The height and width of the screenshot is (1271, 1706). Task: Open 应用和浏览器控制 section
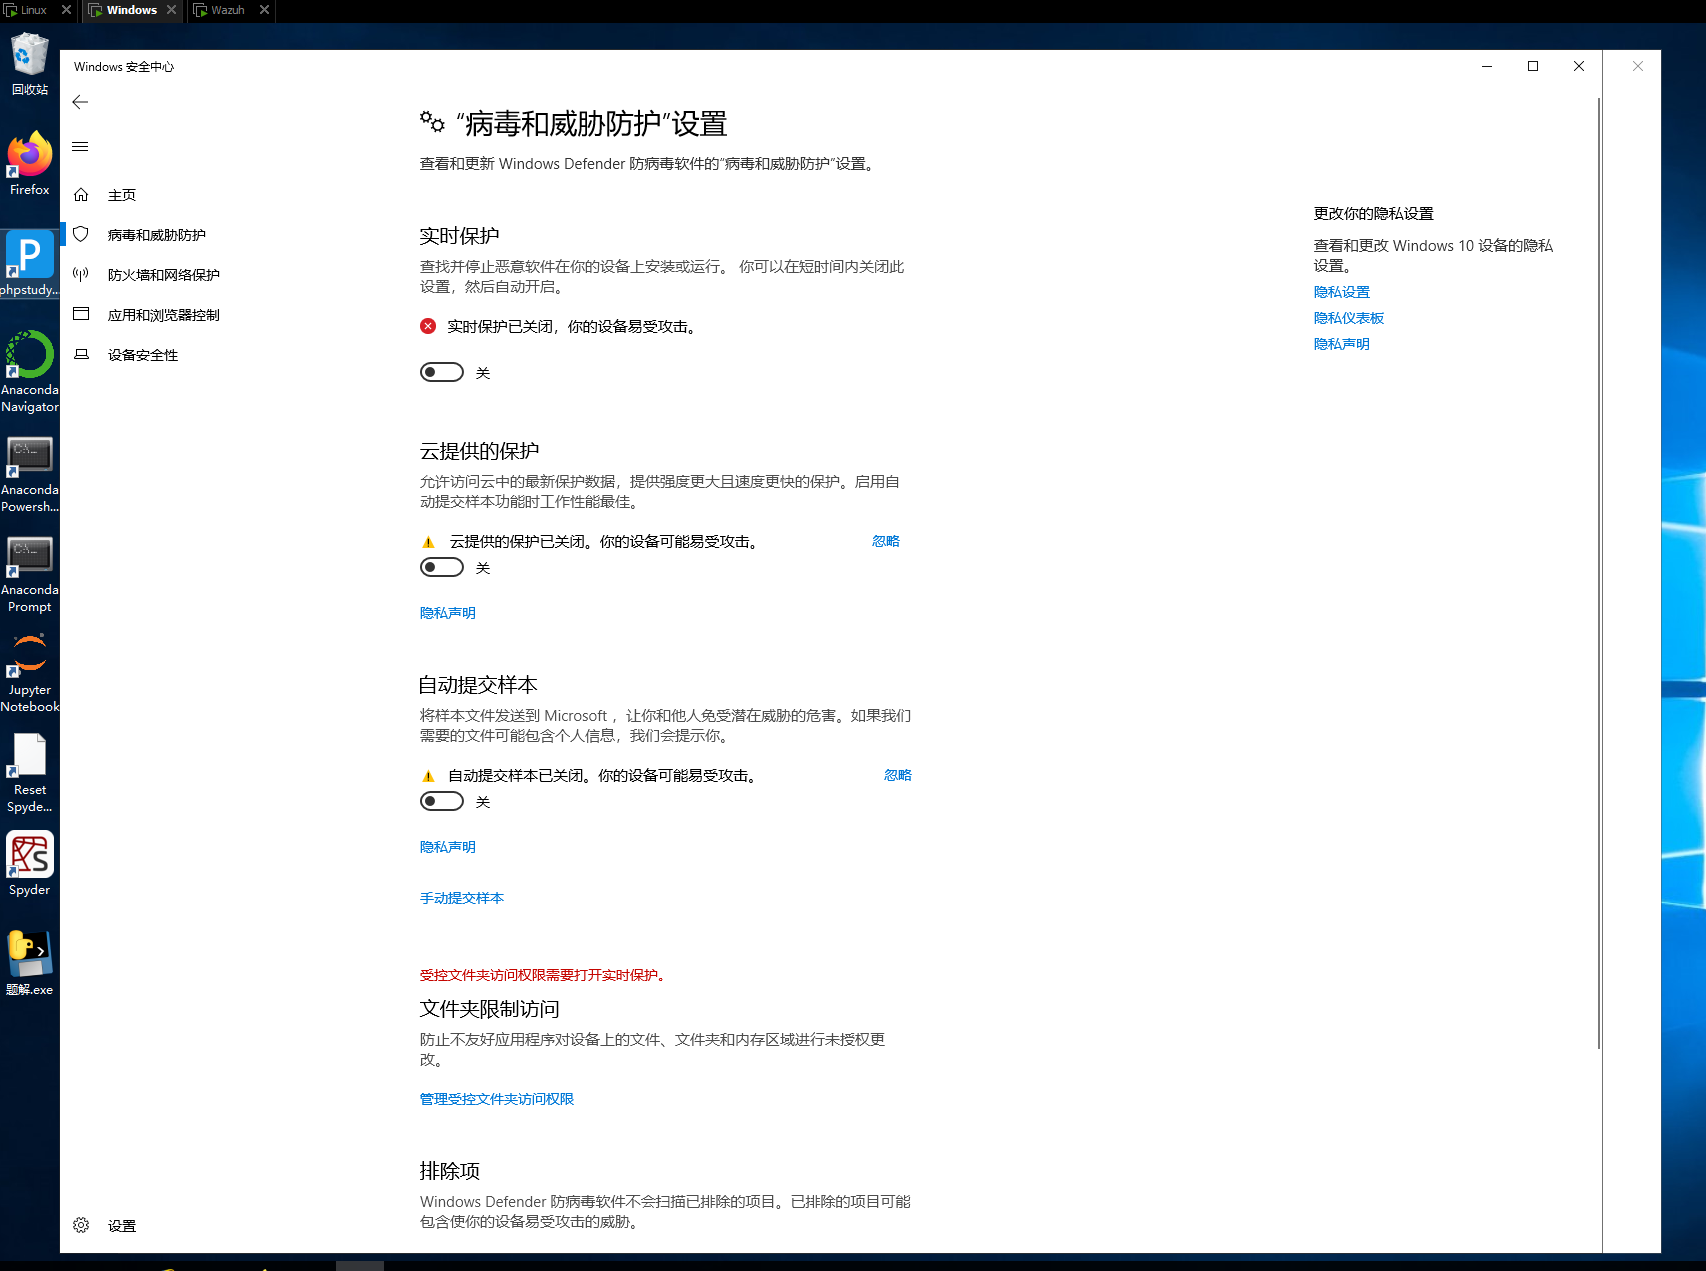click(163, 315)
